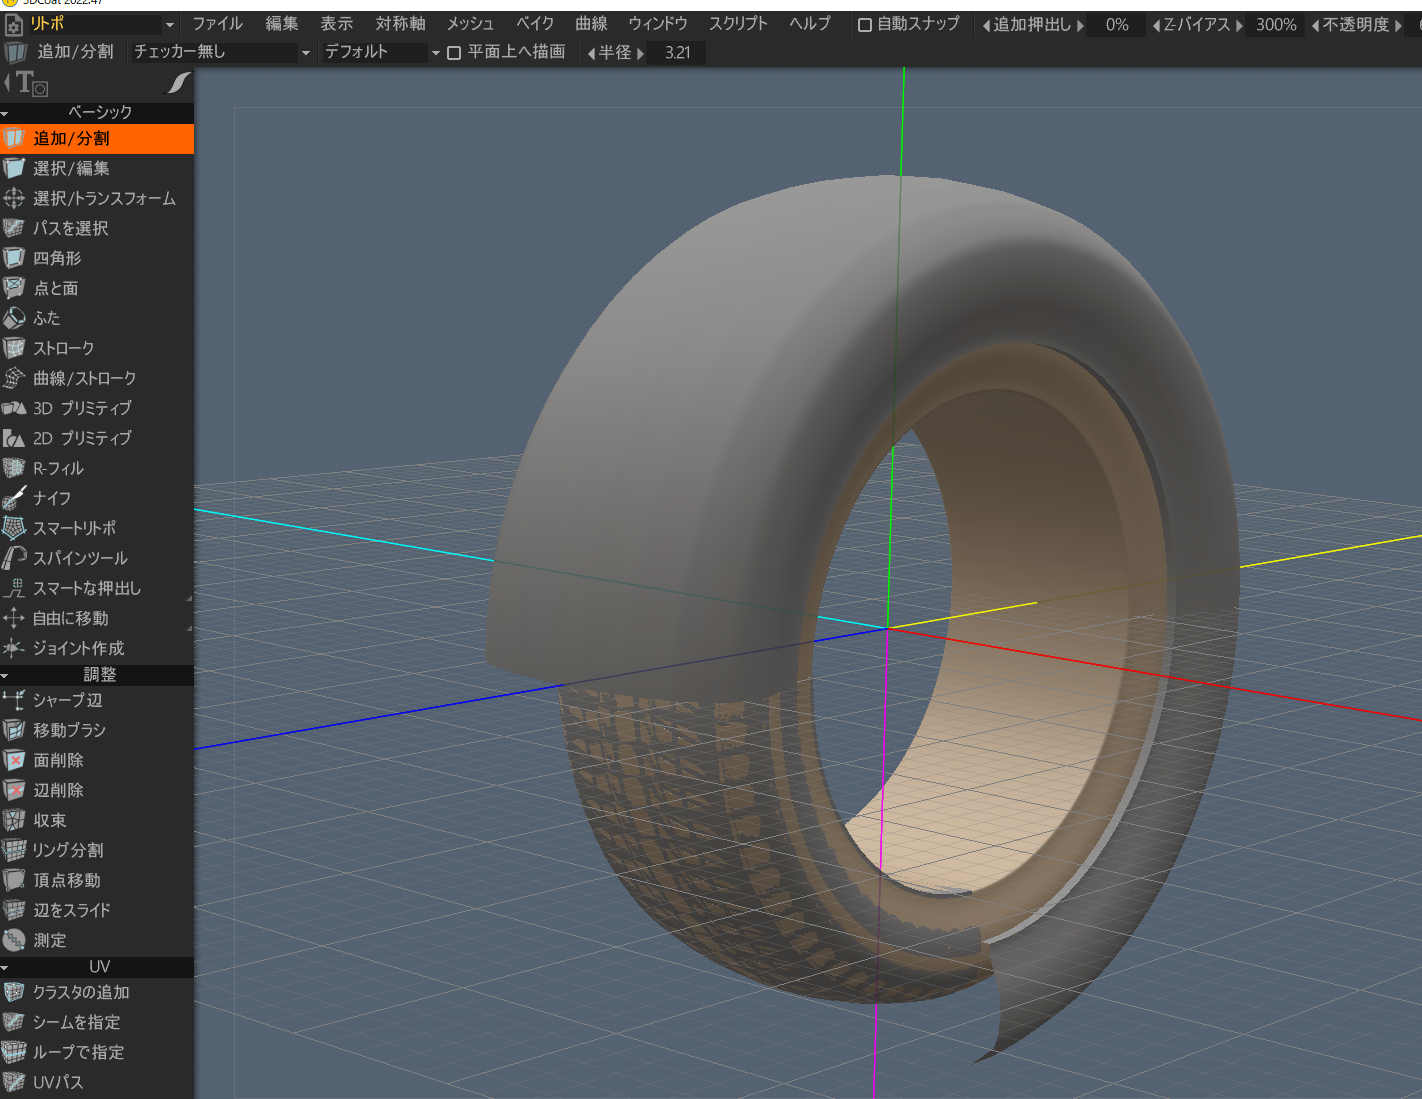This screenshot has height=1099, width=1422.
Task: Click the brush stroke icon above the tool list
Action: pos(178,84)
